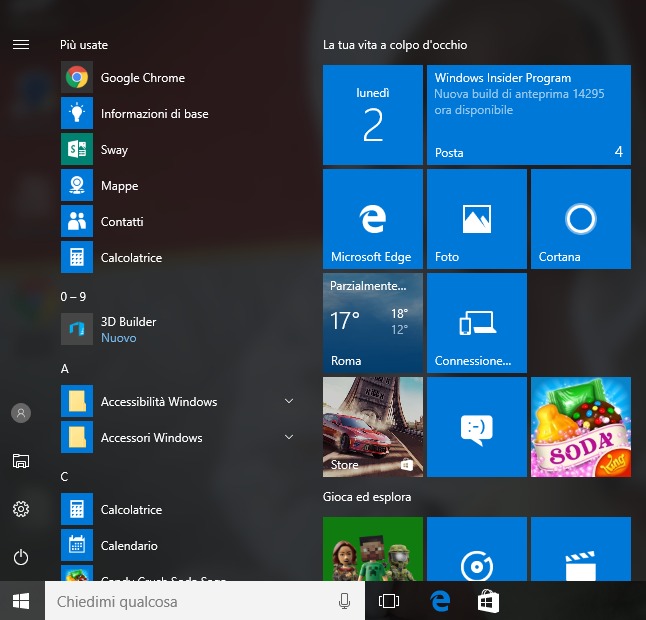Open the Cortana tile
This screenshot has width=646, height=620.
(581, 219)
